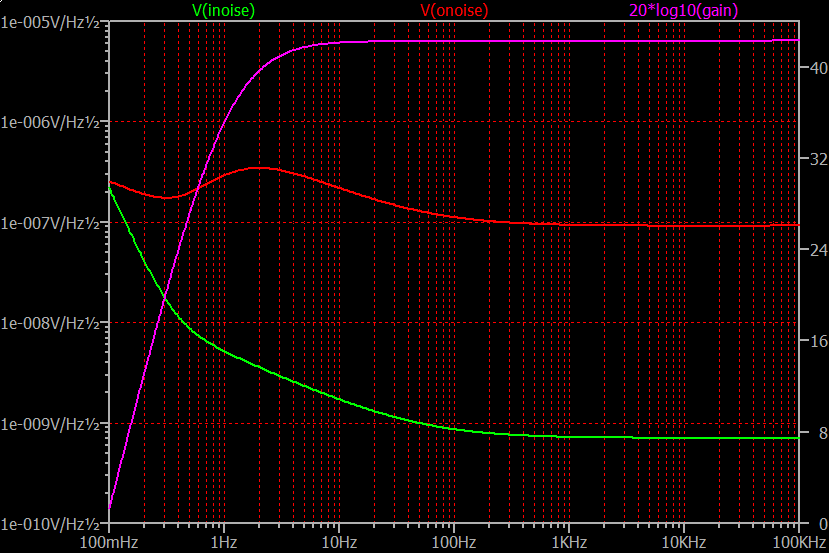The width and height of the screenshot is (829, 553).
Task: Click the 1e-009V/Hz½ left axis label
Action: [x=50, y=424]
